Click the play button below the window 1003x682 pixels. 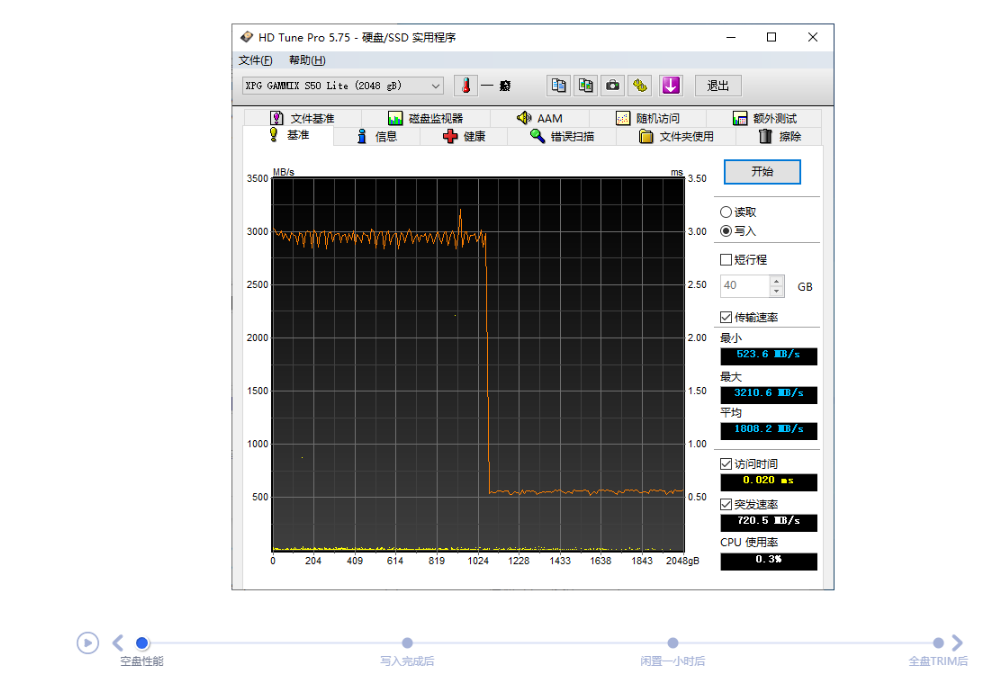[x=88, y=643]
